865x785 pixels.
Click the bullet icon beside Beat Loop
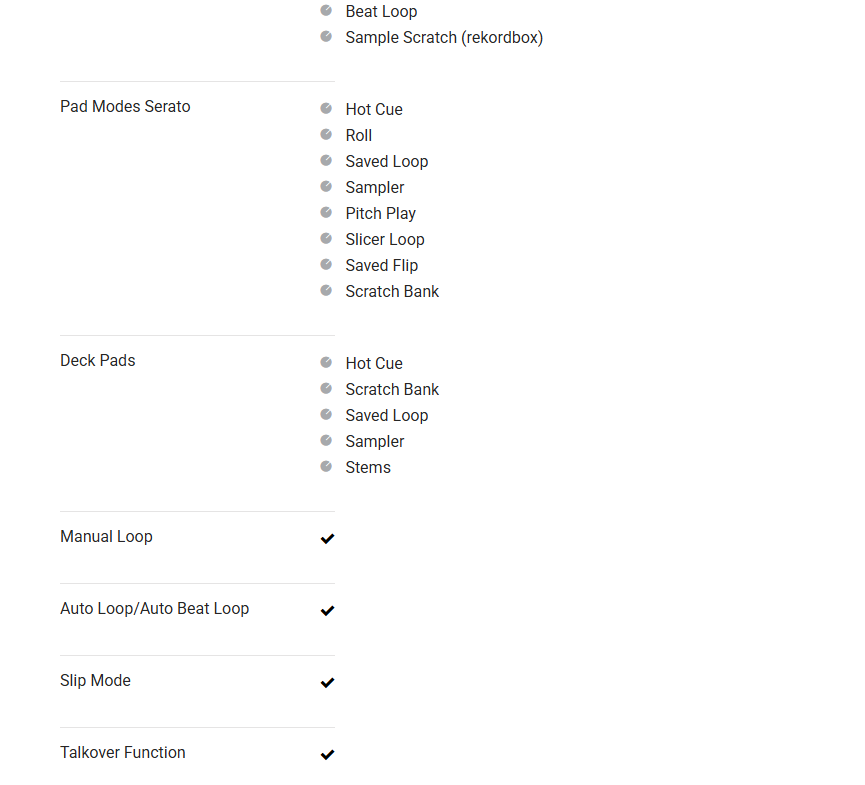point(326,10)
